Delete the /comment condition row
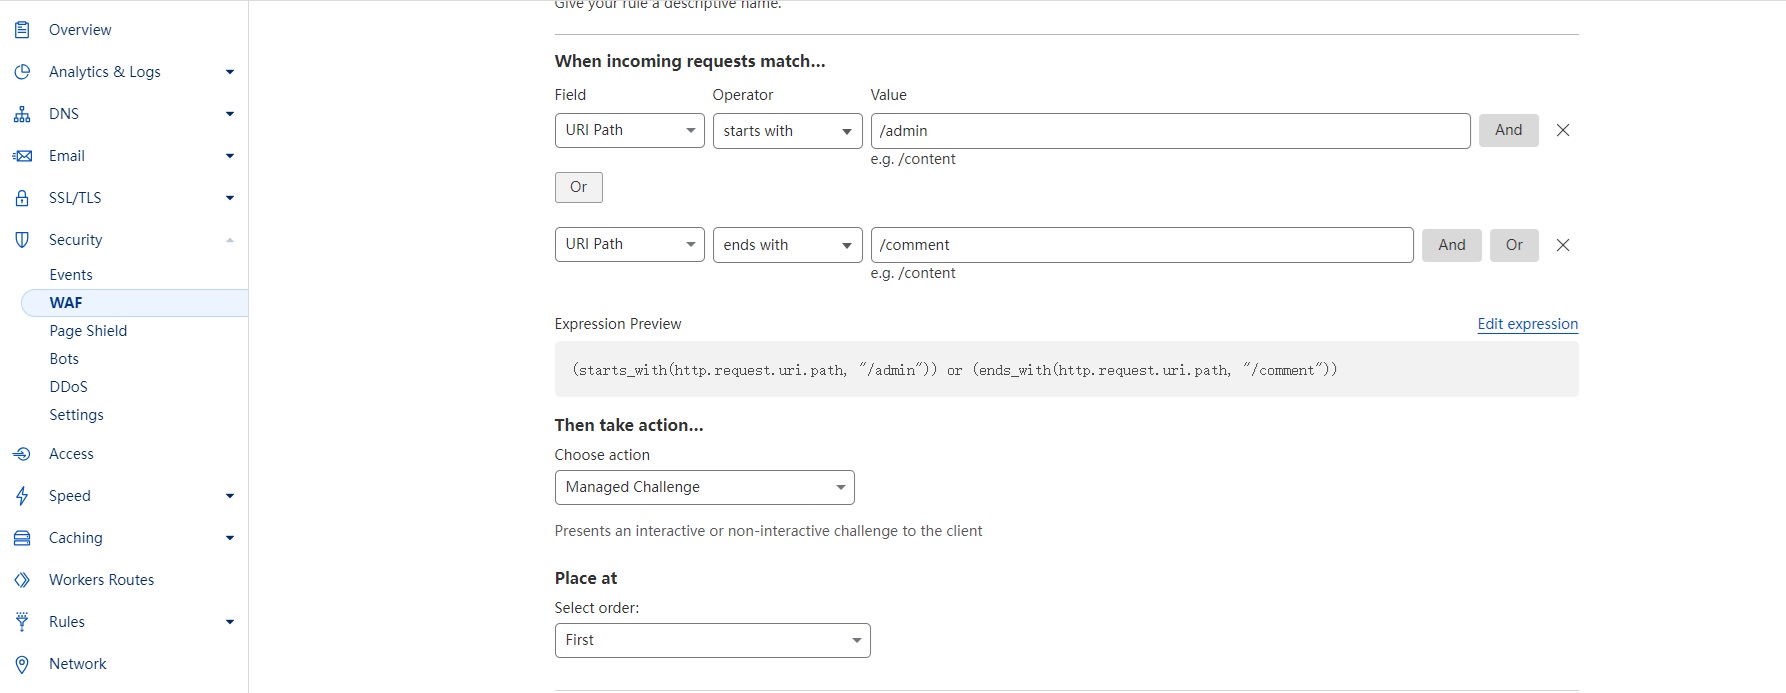Image resolution: width=1786 pixels, height=693 pixels. (x=1563, y=245)
